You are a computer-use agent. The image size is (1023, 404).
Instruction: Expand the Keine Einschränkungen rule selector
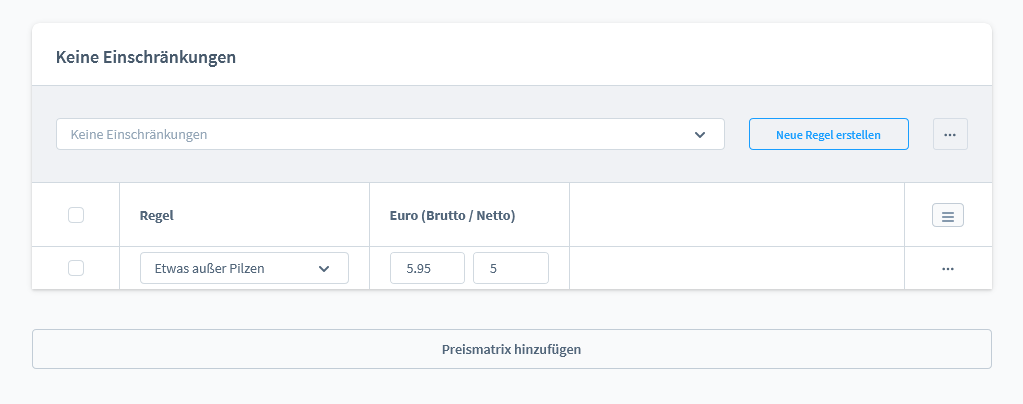click(x=390, y=134)
